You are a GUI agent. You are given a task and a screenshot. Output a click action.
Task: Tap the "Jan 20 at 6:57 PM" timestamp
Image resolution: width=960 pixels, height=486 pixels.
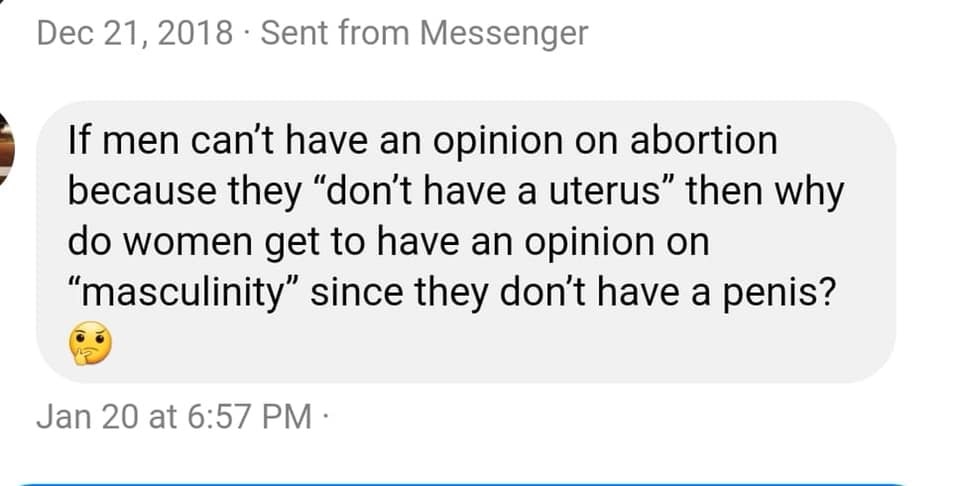tap(174, 416)
